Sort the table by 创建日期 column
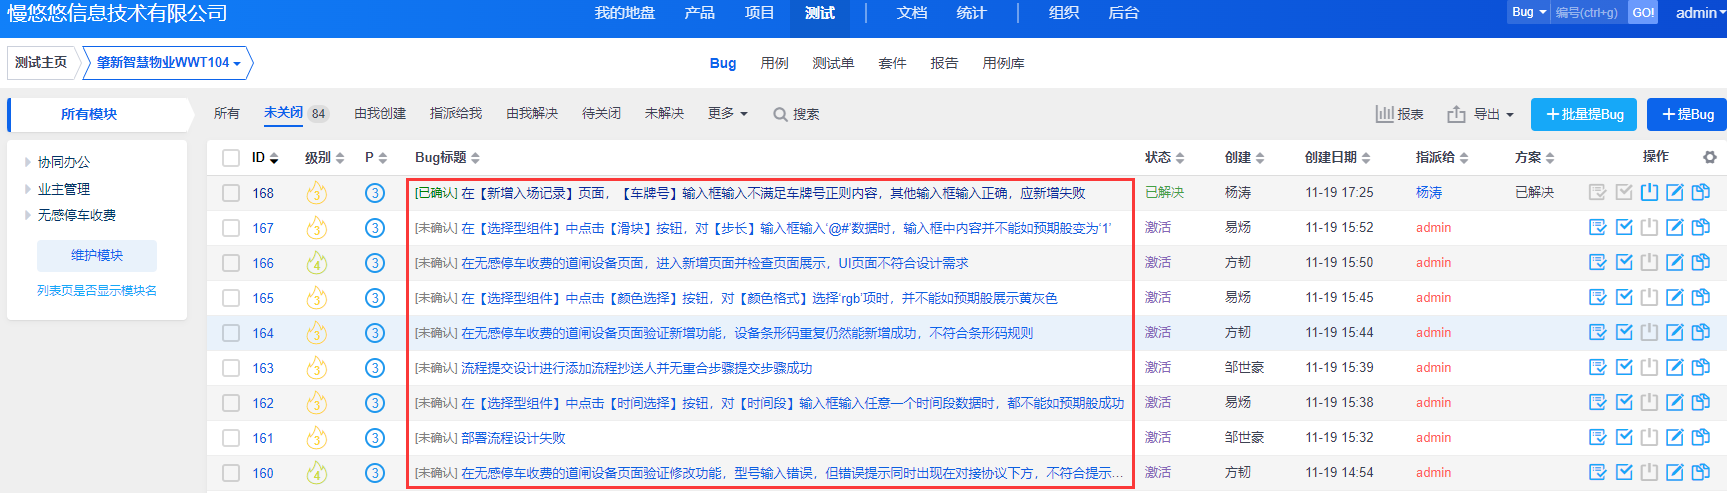The image size is (1727, 493). coord(1337,158)
